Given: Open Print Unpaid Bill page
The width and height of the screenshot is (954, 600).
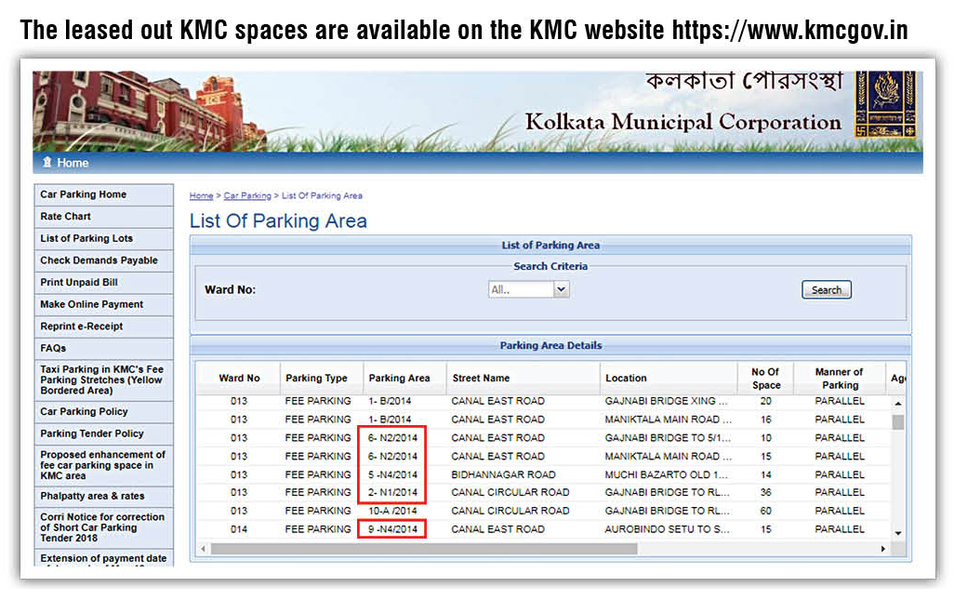Looking at the screenshot, I should coord(78,282).
